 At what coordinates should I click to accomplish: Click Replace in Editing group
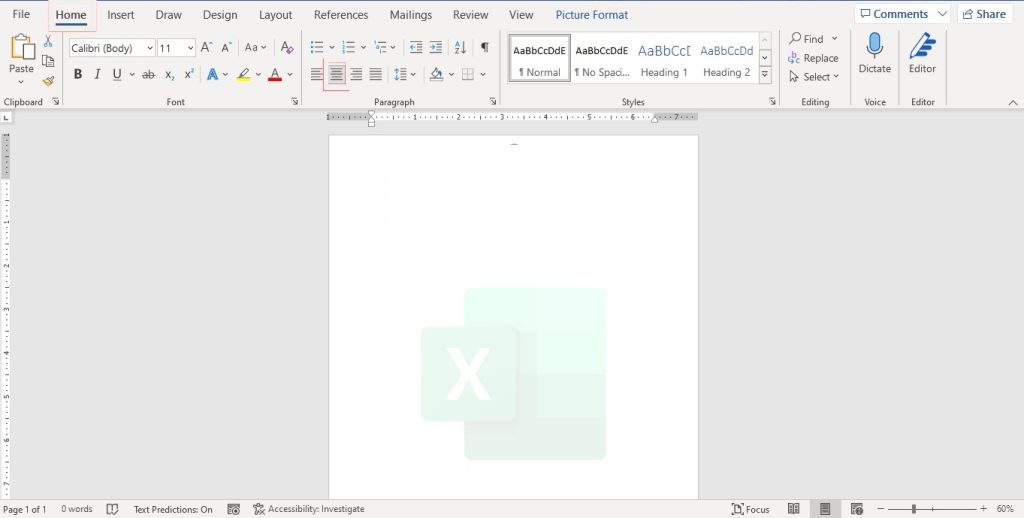coord(813,58)
